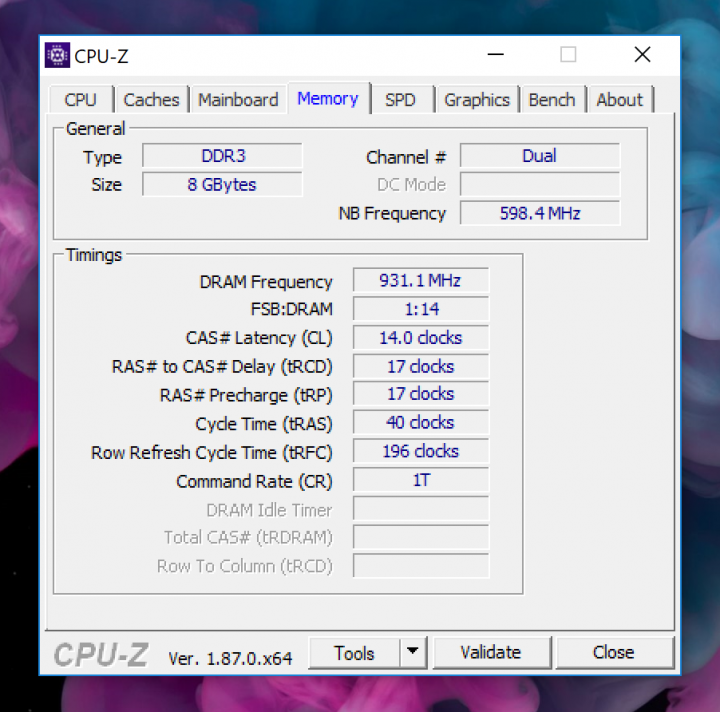This screenshot has height=712, width=720.
Task: Click the RAS# Precharge (tRP) label
Action: click(x=246, y=396)
